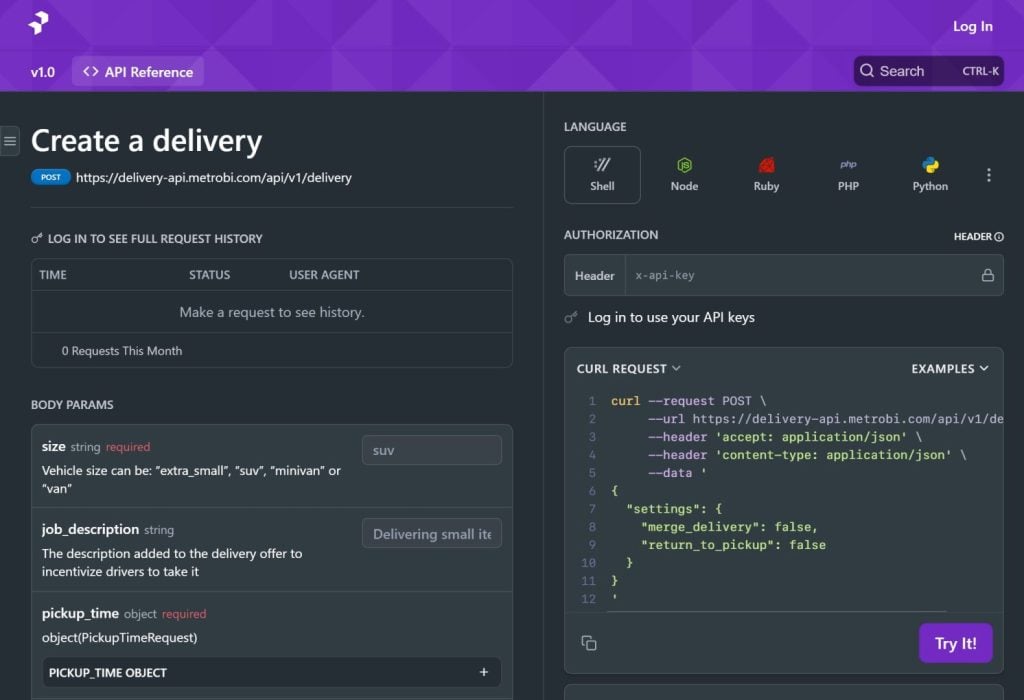Click the Log In button
The height and width of the screenshot is (700, 1024).
click(971, 26)
